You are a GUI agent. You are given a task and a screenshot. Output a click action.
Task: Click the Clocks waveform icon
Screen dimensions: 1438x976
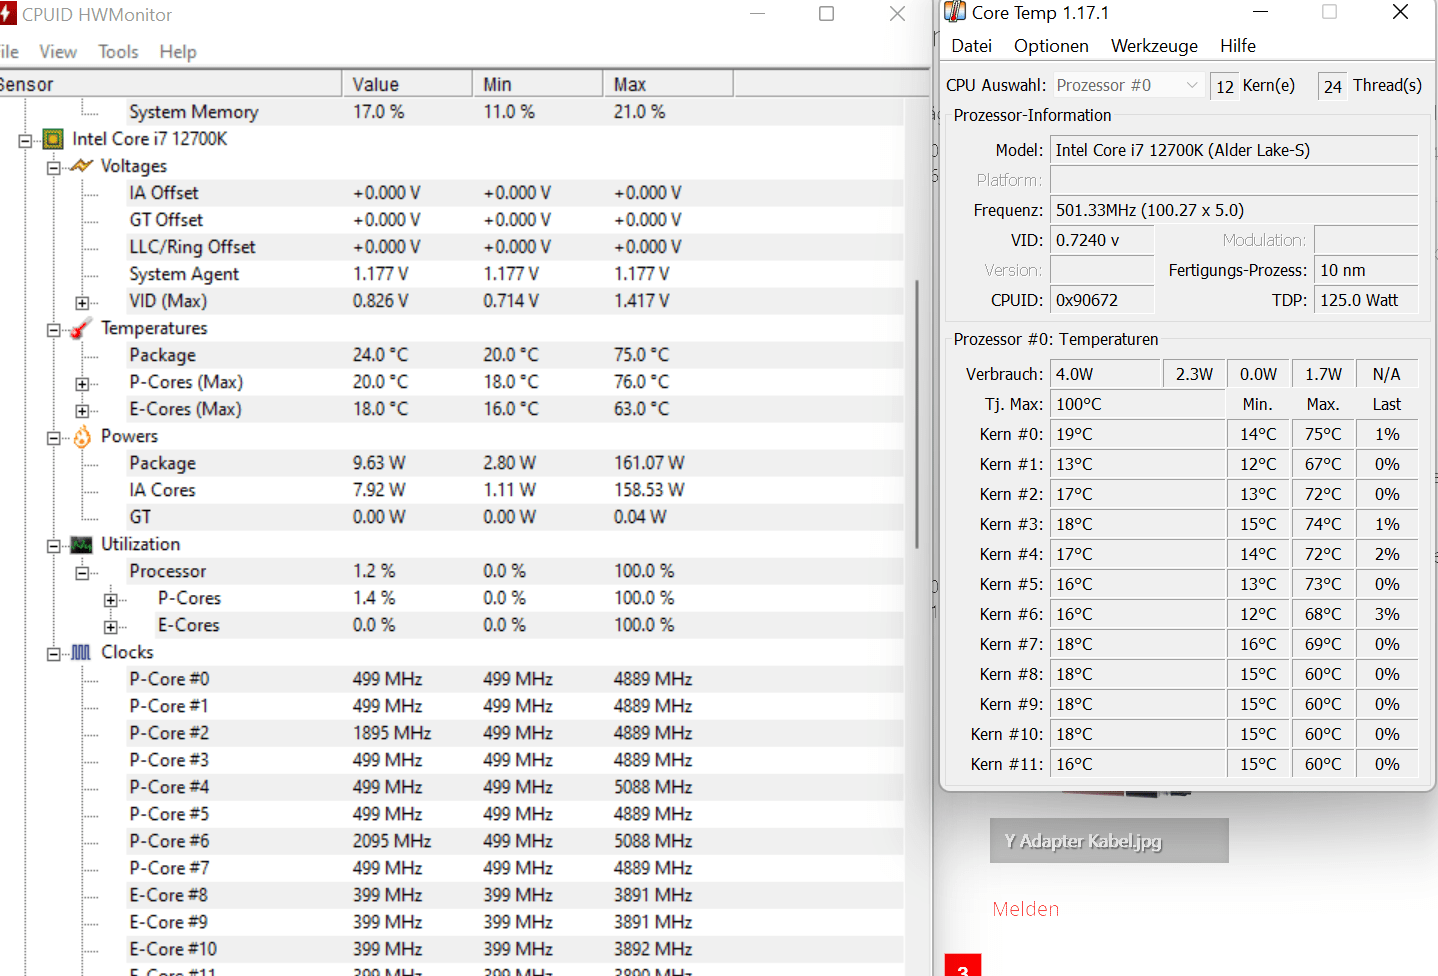[x=81, y=653]
